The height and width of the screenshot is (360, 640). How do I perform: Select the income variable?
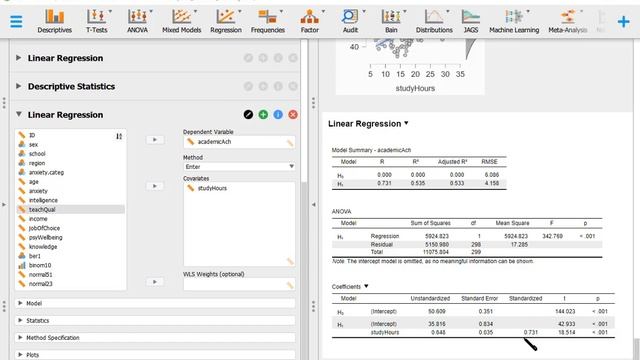[x=71, y=219]
